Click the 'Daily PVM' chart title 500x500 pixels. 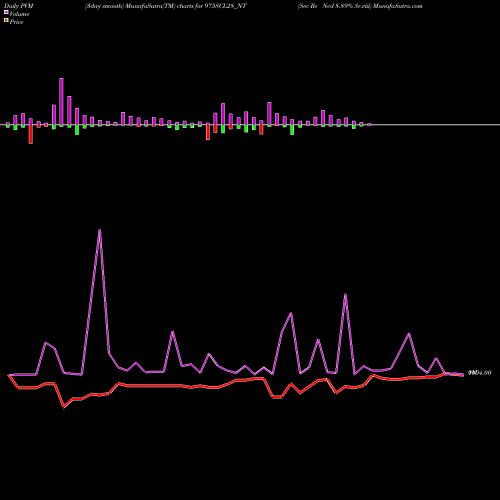(x=19, y=6)
